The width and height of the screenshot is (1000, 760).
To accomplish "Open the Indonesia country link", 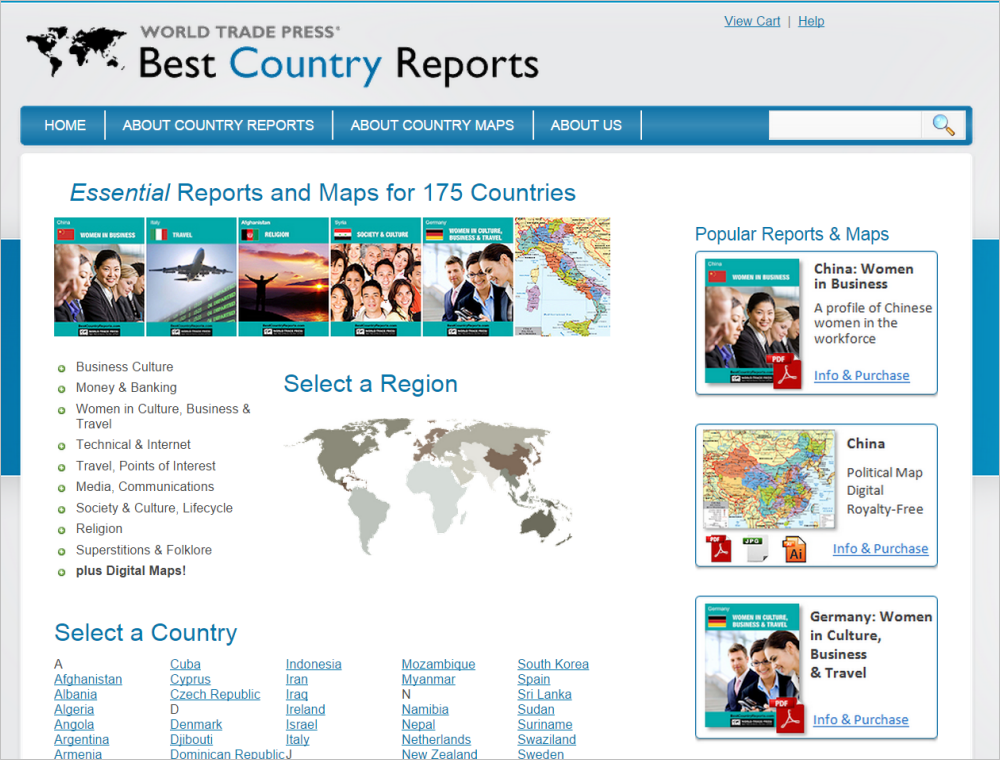I will [x=314, y=664].
